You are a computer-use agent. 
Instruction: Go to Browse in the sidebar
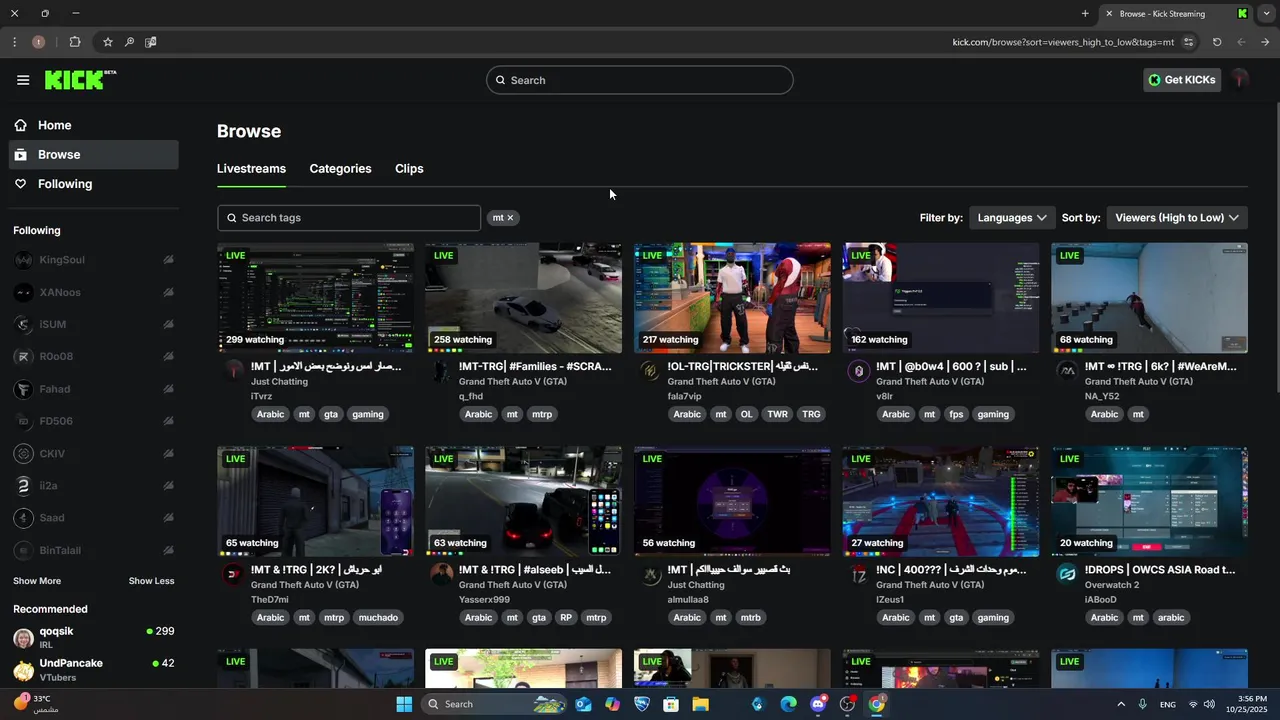tap(94, 155)
